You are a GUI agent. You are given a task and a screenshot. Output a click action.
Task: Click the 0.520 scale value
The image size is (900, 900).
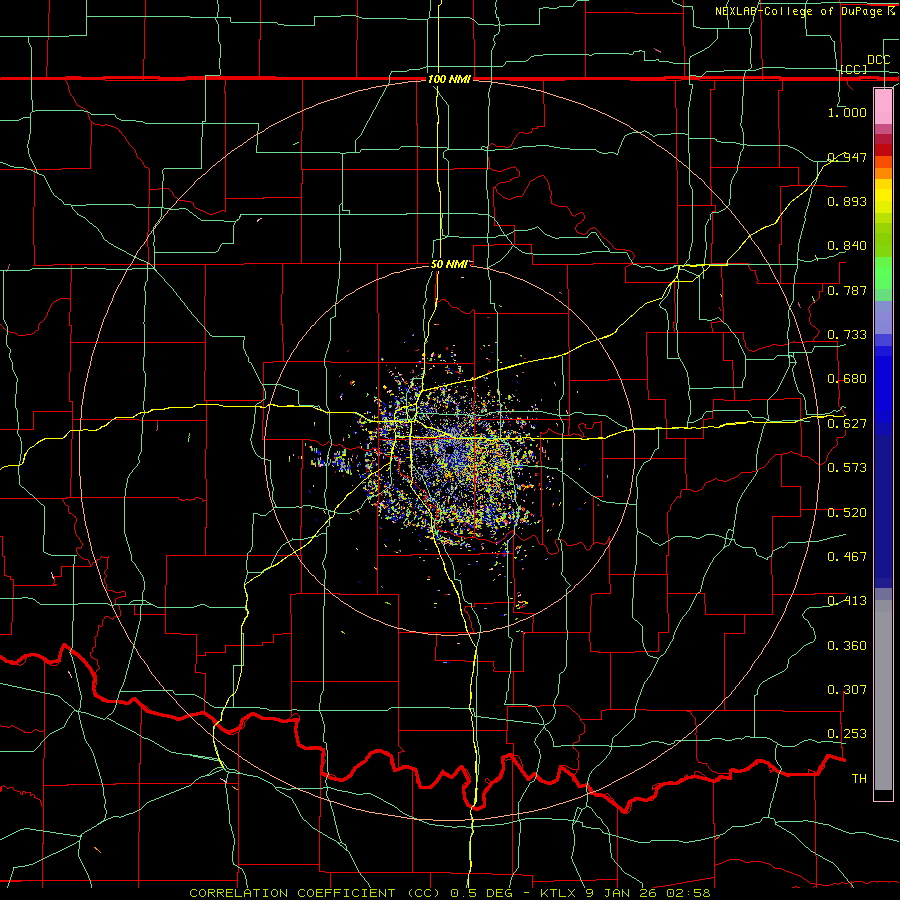[847, 513]
